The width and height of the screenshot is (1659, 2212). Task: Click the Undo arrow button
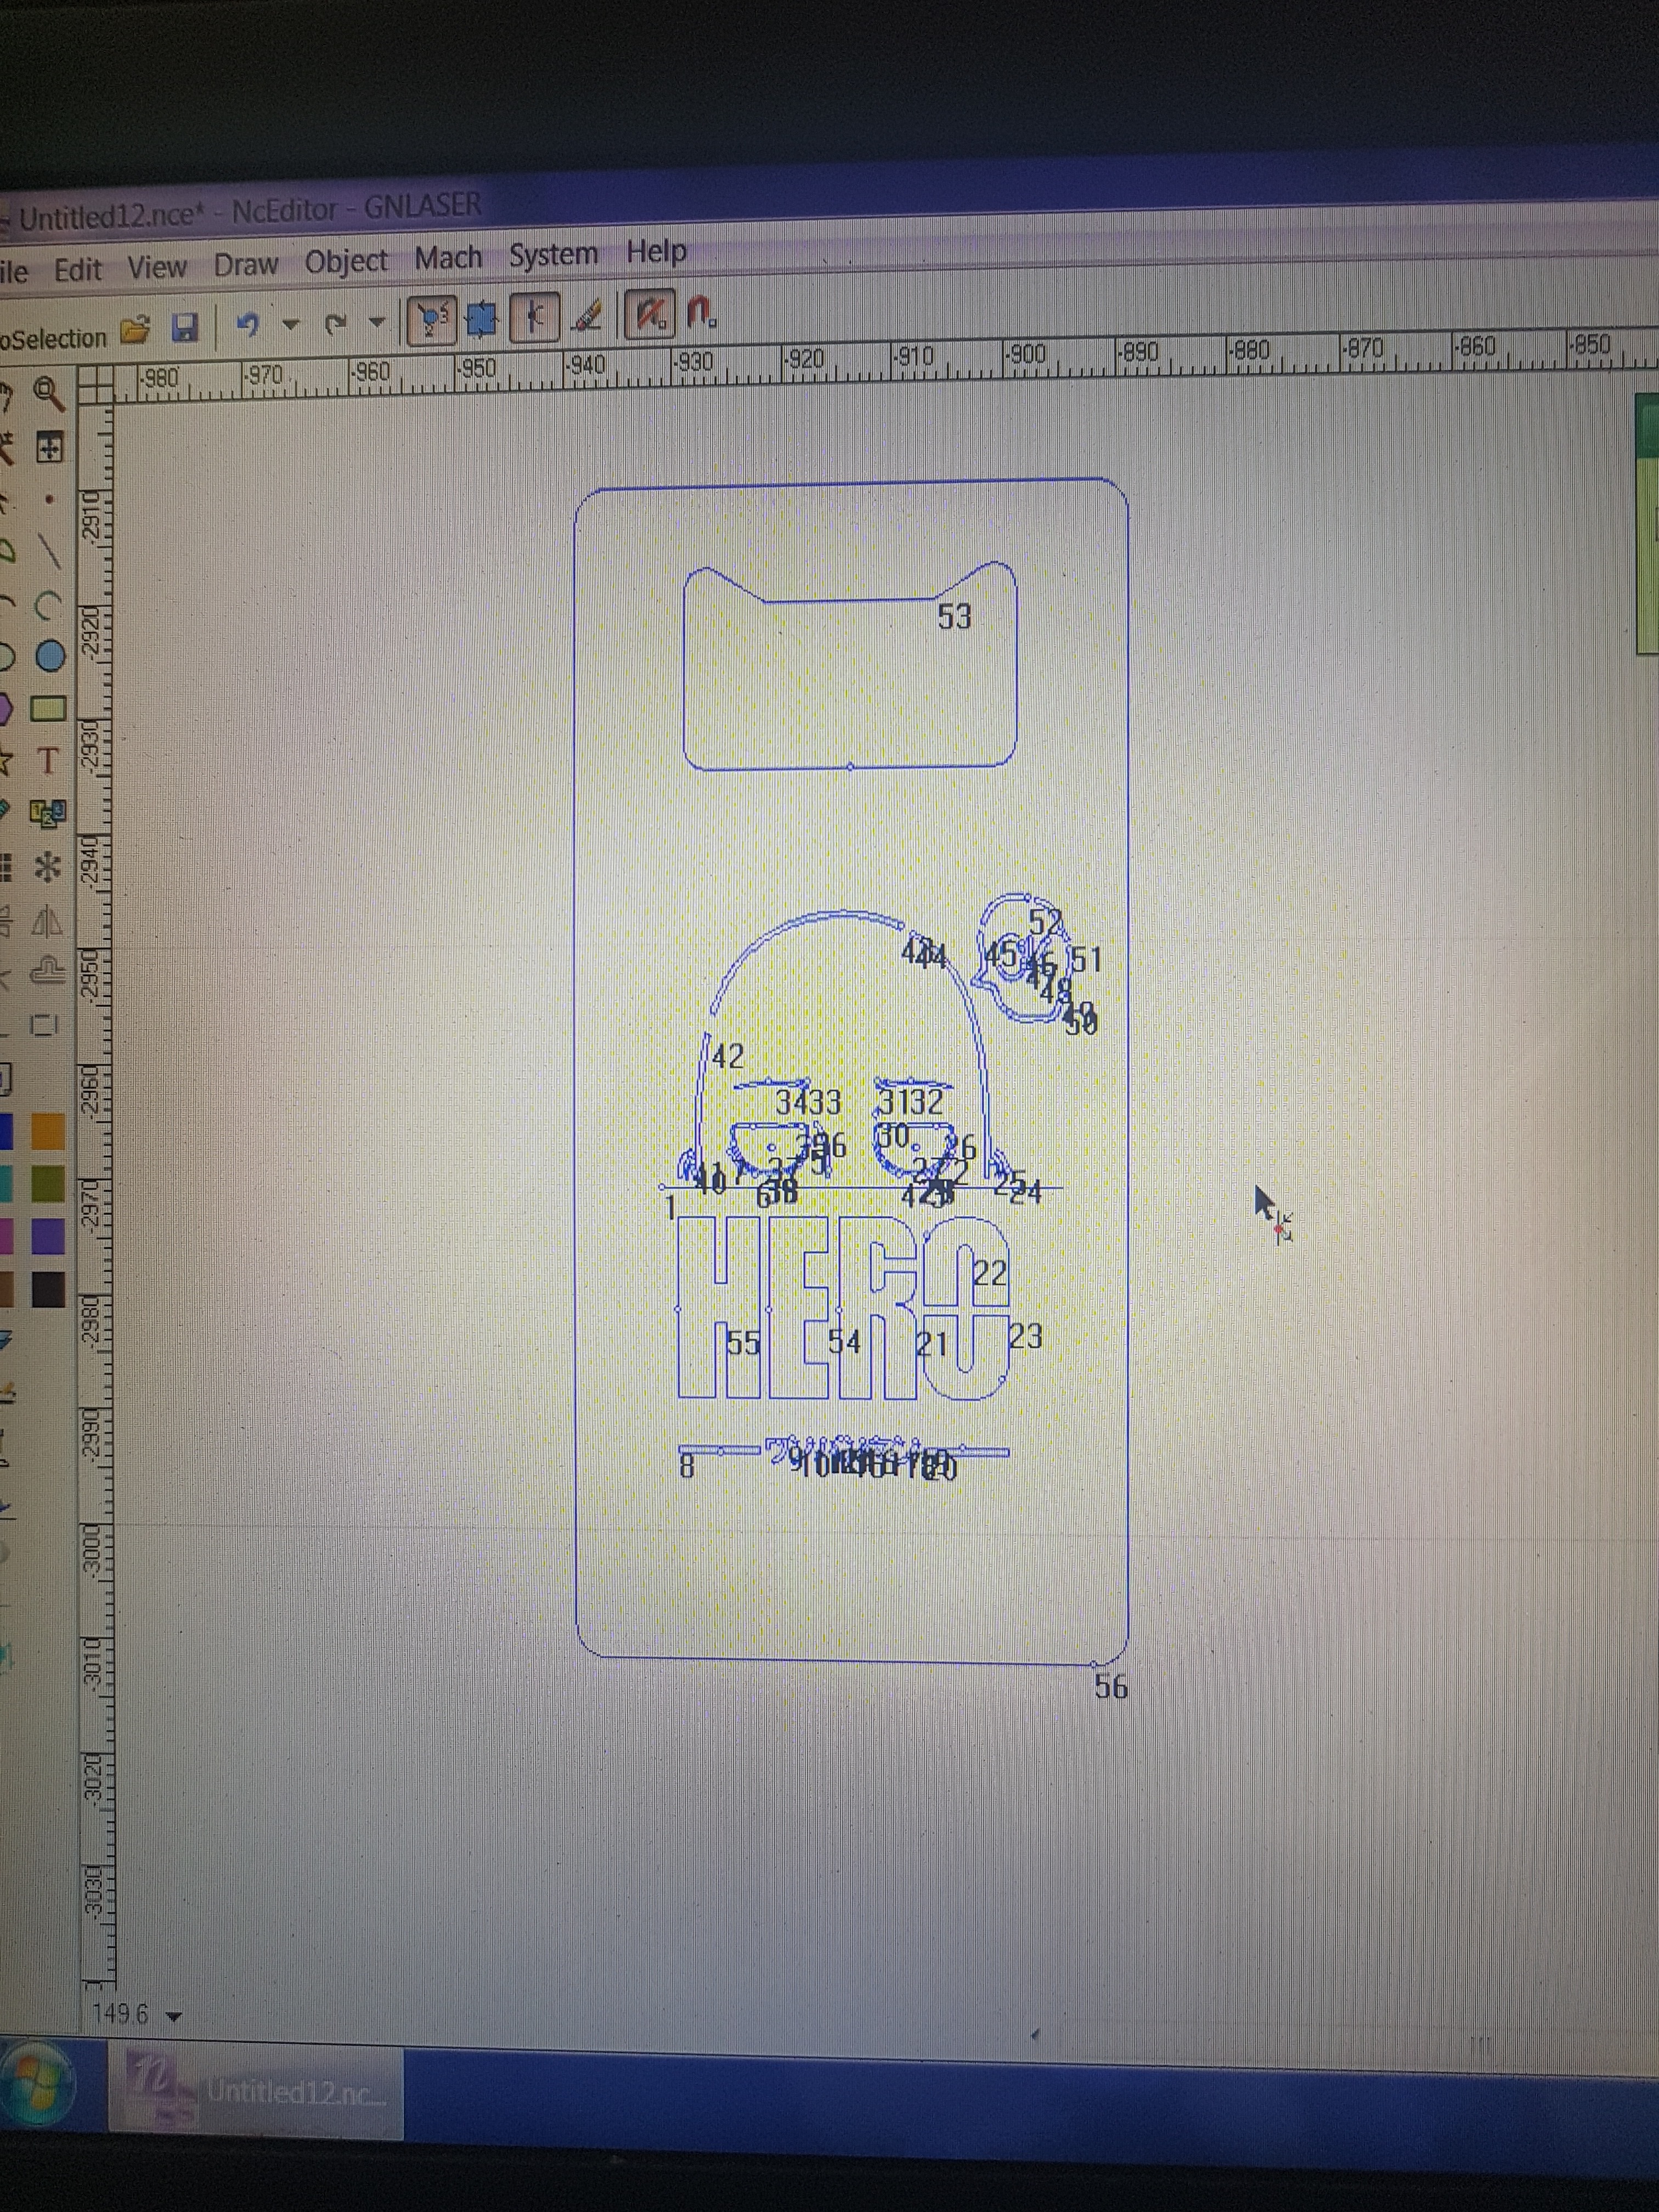pyautogui.click(x=247, y=324)
